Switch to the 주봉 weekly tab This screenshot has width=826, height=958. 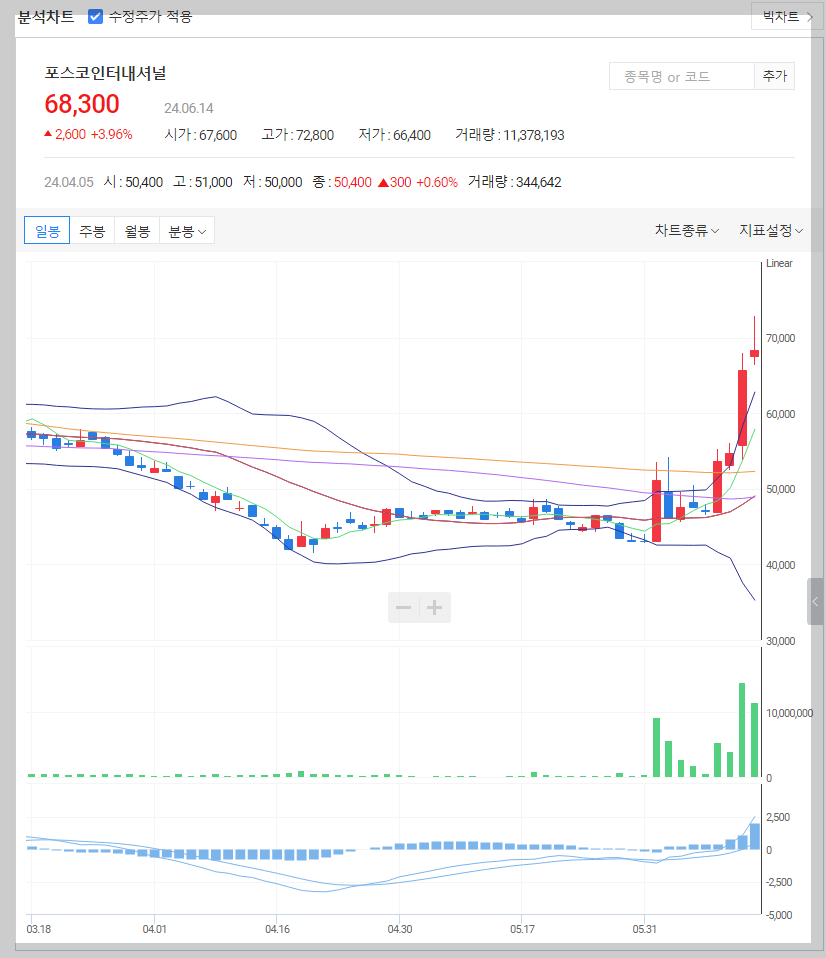92,231
